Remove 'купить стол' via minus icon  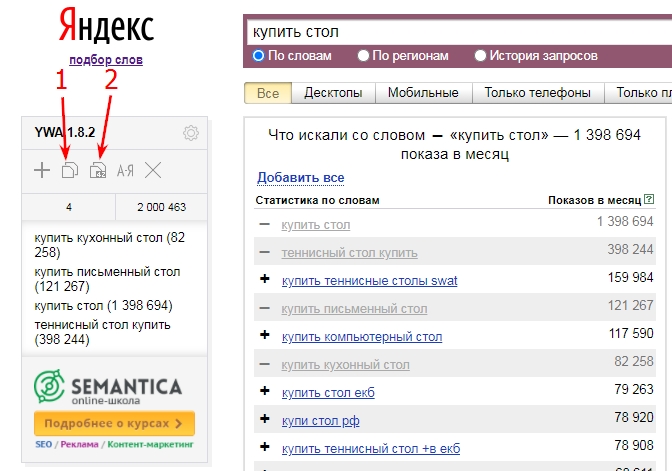(265, 224)
